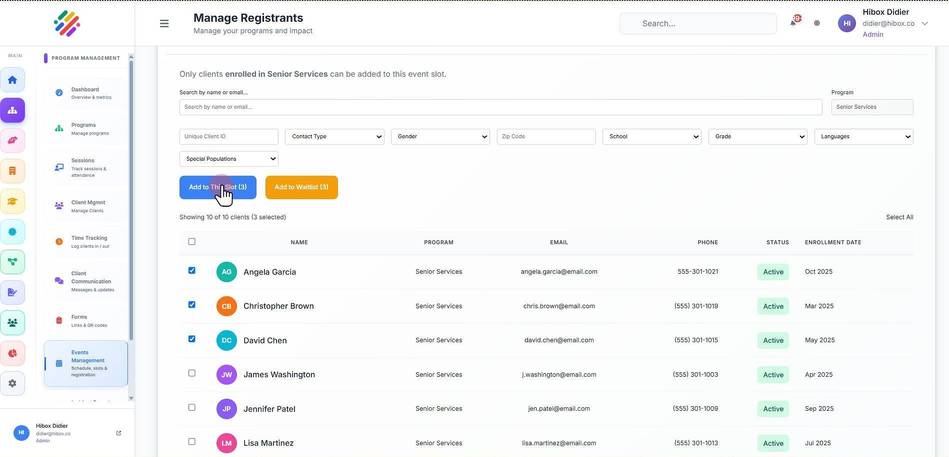Select the purple organization hierarchy rail icon
949x457 pixels.
(12, 110)
